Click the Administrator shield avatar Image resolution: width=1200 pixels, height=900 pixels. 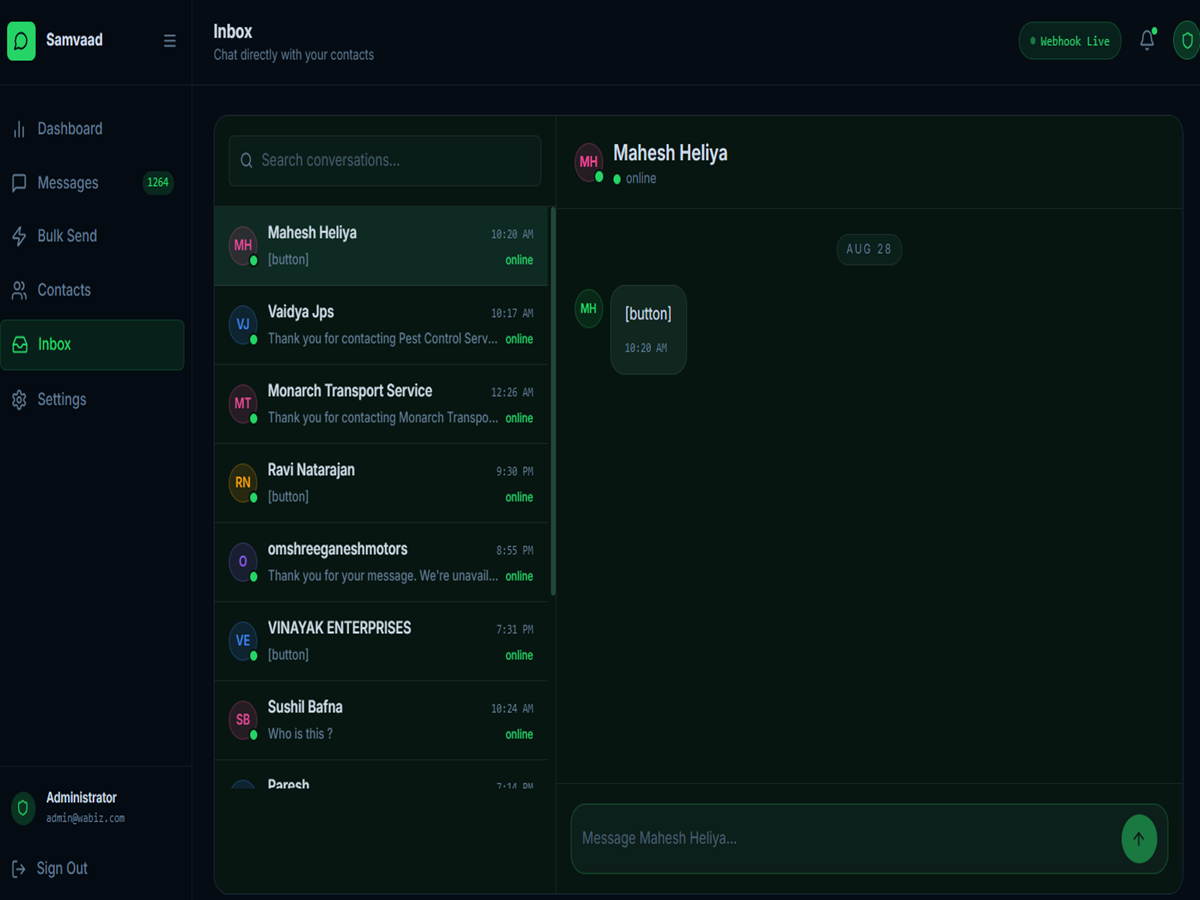pos(23,807)
